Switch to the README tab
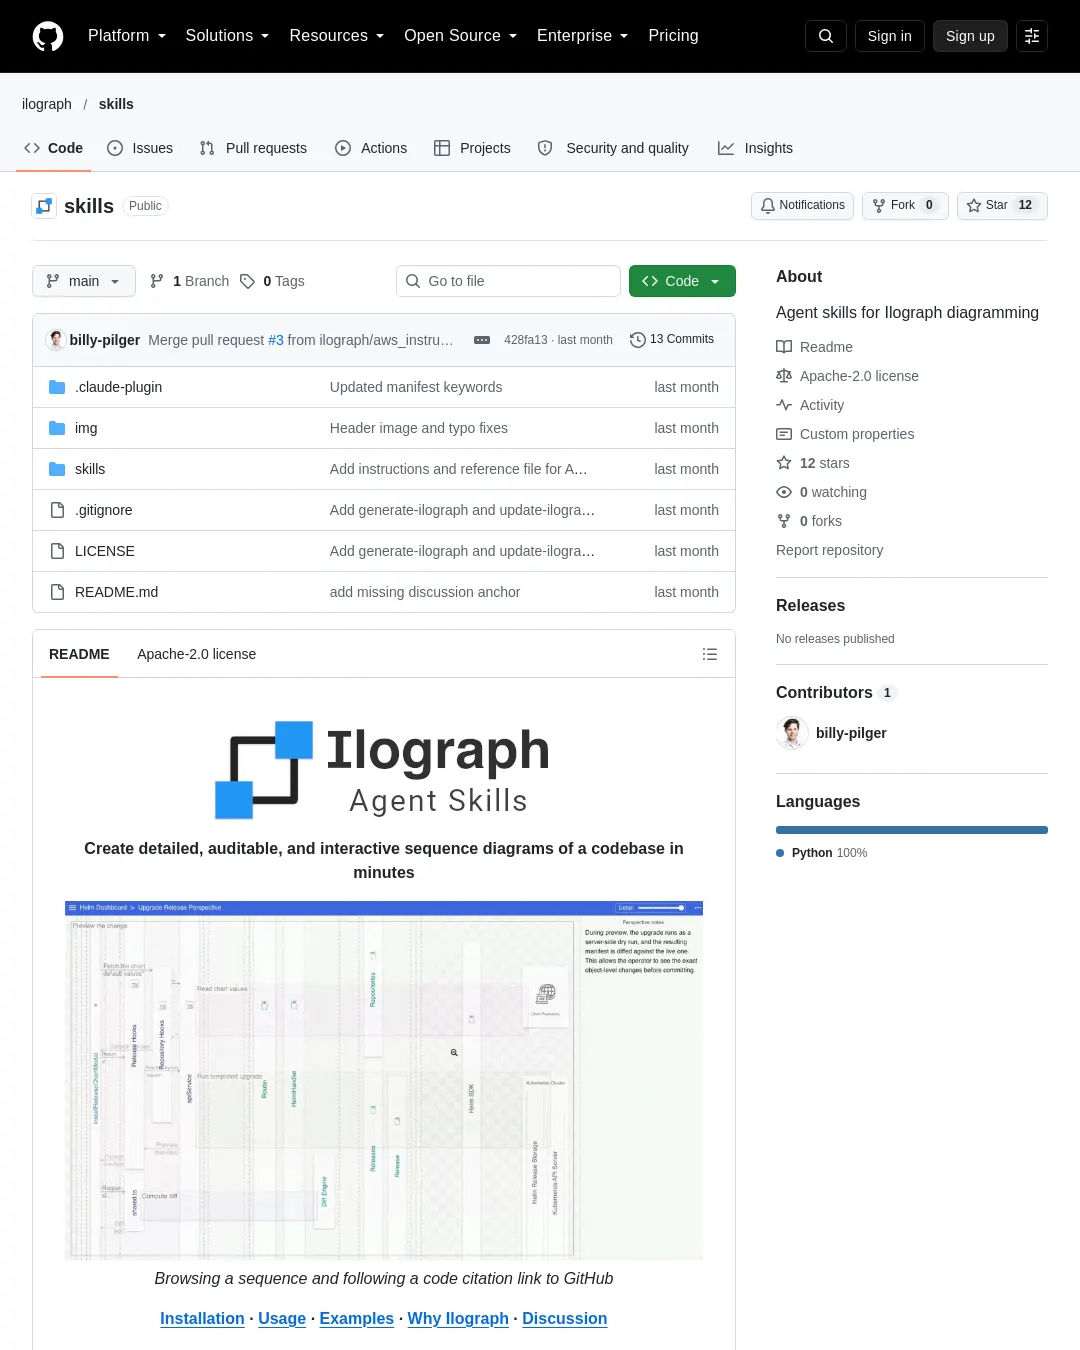The height and width of the screenshot is (1350, 1080). tap(79, 654)
